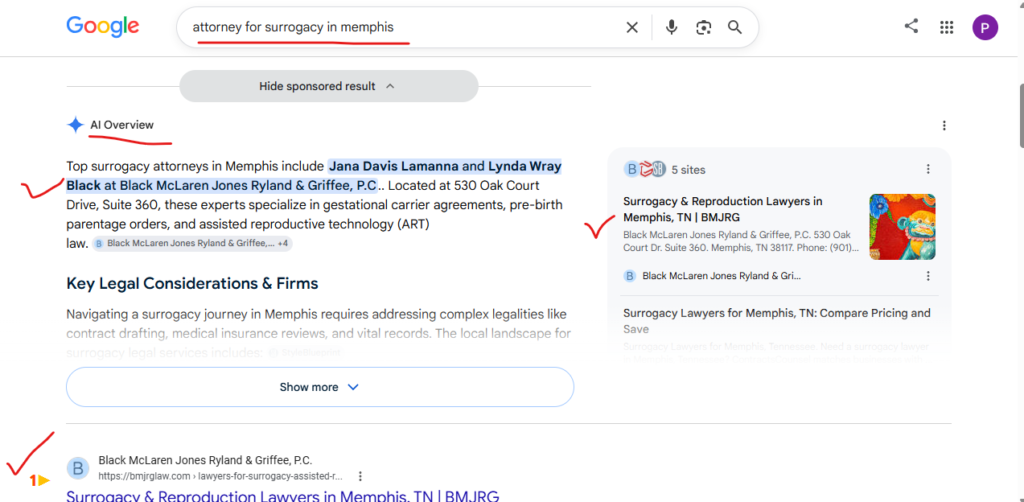This screenshot has width=1024, height=502.
Task: Open the Google apps grid
Action: 946,27
